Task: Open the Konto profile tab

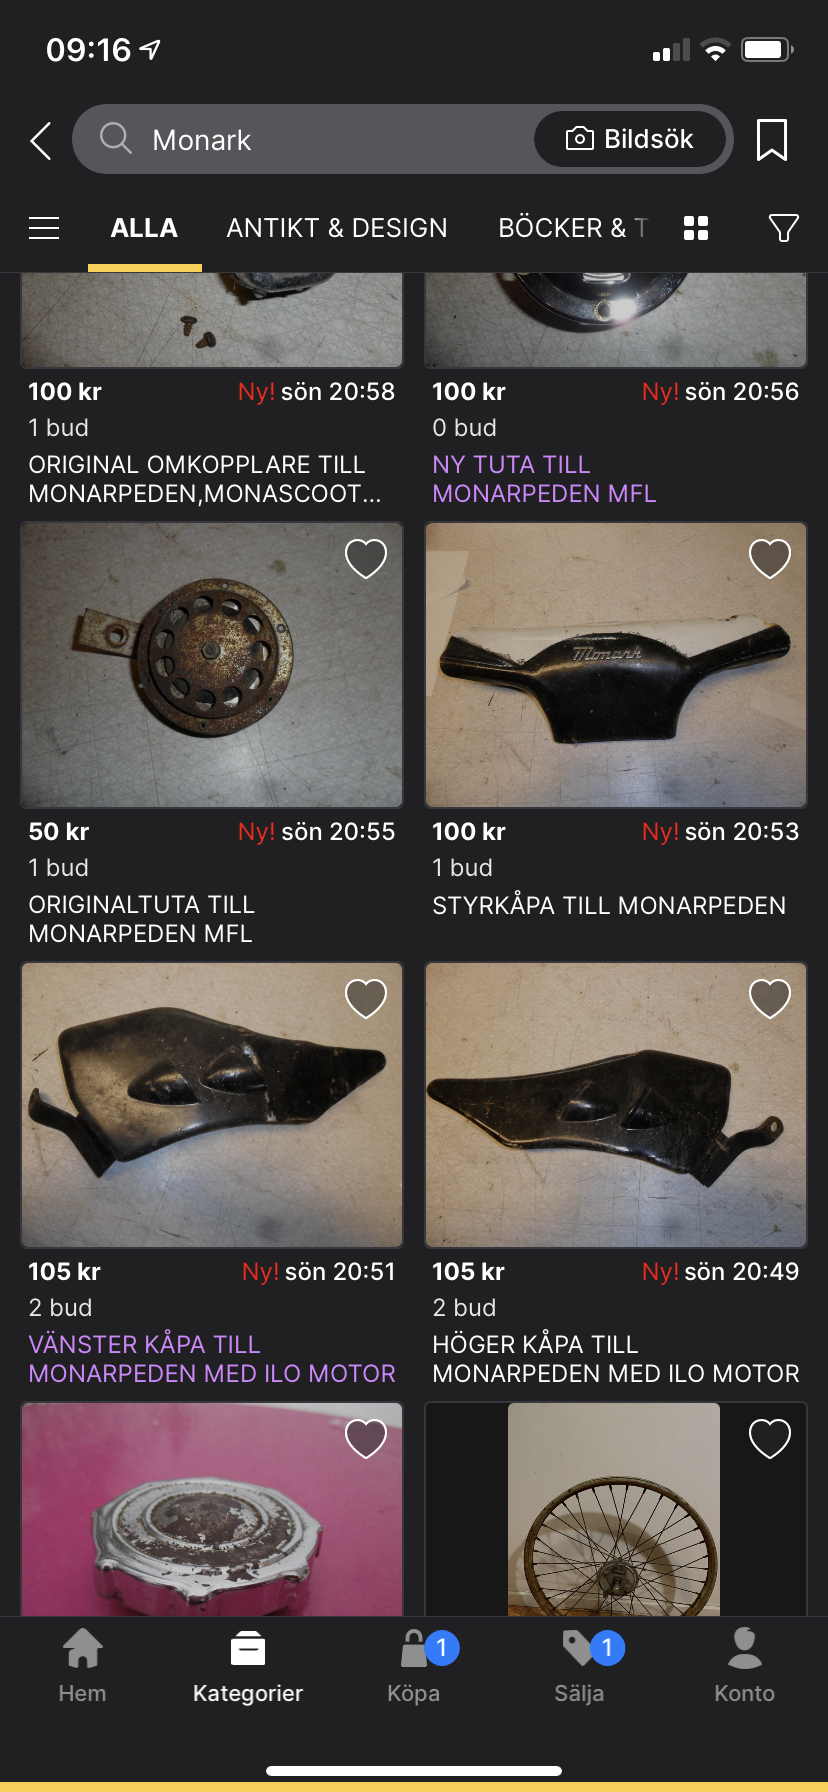Action: pos(745,1666)
